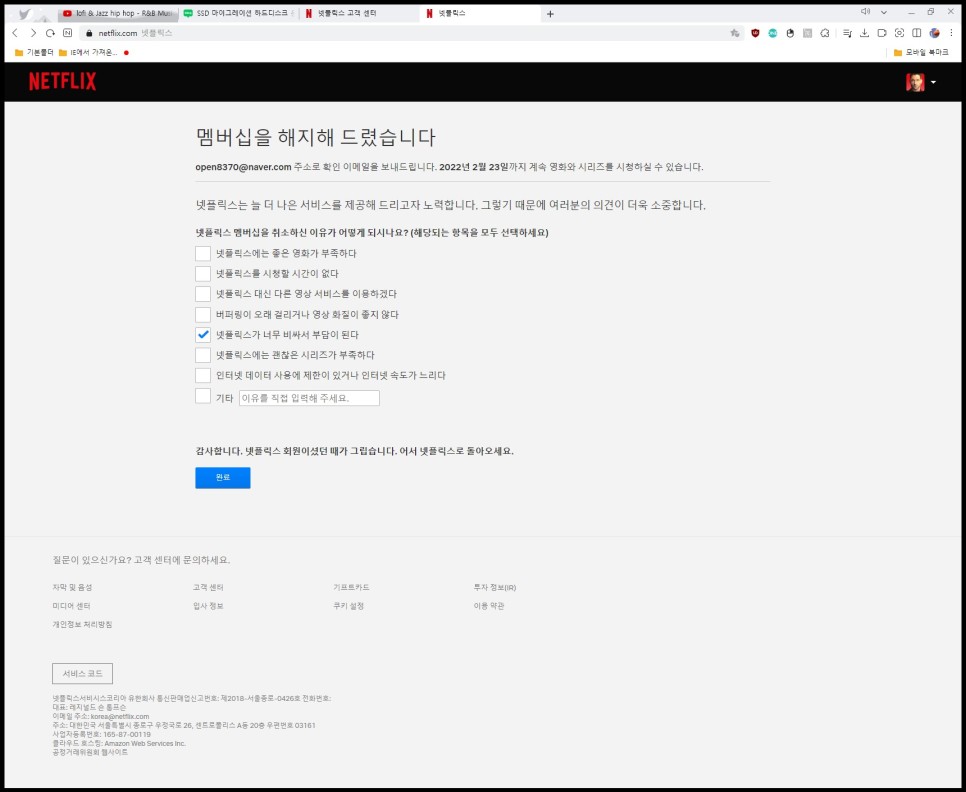The height and width of the screenshot is (792, 966).
Task: Bookmark this page with the star icon
Action: pyautogui.click(x=734, y=33)
